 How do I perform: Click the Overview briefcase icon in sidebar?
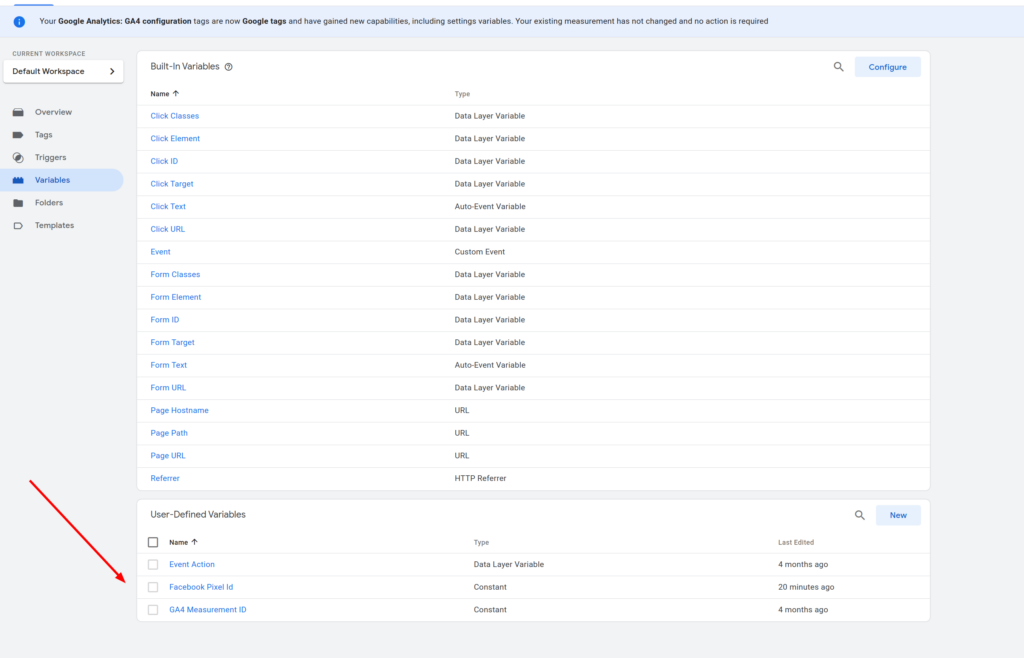pos(18,112)
